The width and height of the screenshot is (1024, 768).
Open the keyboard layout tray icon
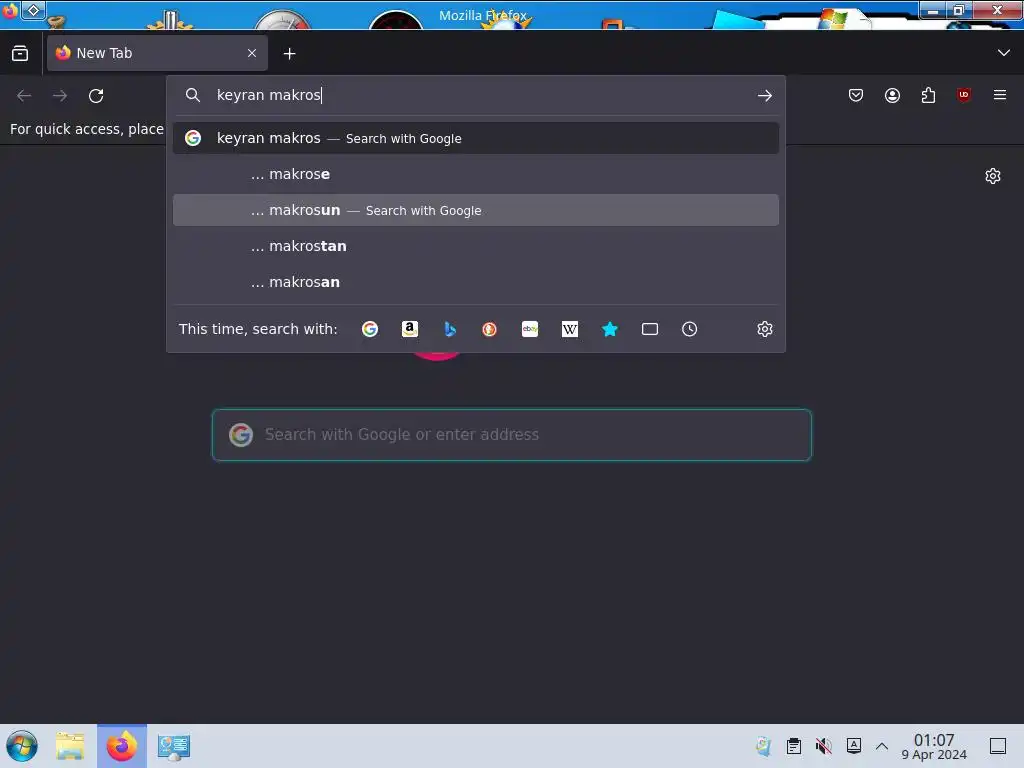(854, 746)
